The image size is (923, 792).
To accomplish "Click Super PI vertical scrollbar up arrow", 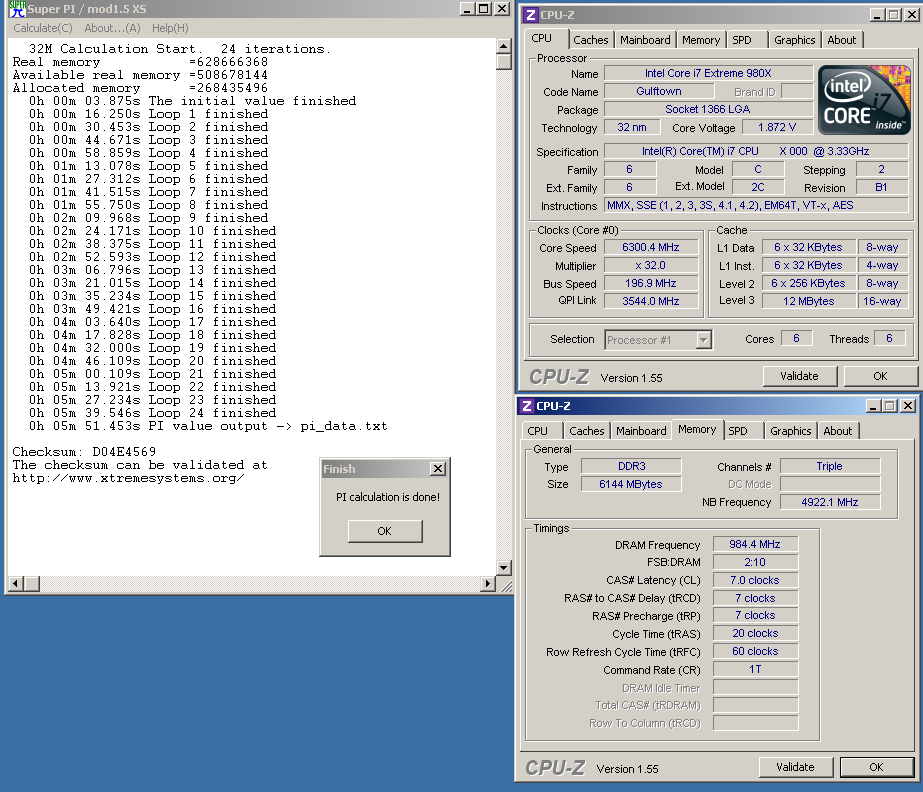I will (x=504, y=47).
